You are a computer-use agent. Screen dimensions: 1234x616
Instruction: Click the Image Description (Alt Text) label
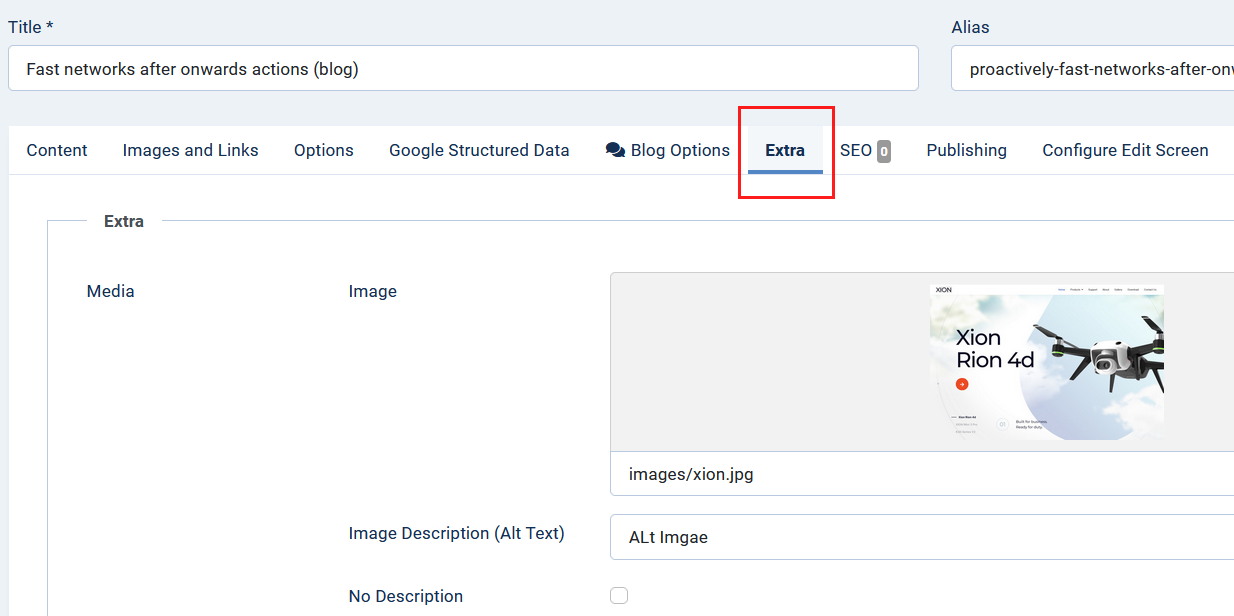tap(456, 533)
